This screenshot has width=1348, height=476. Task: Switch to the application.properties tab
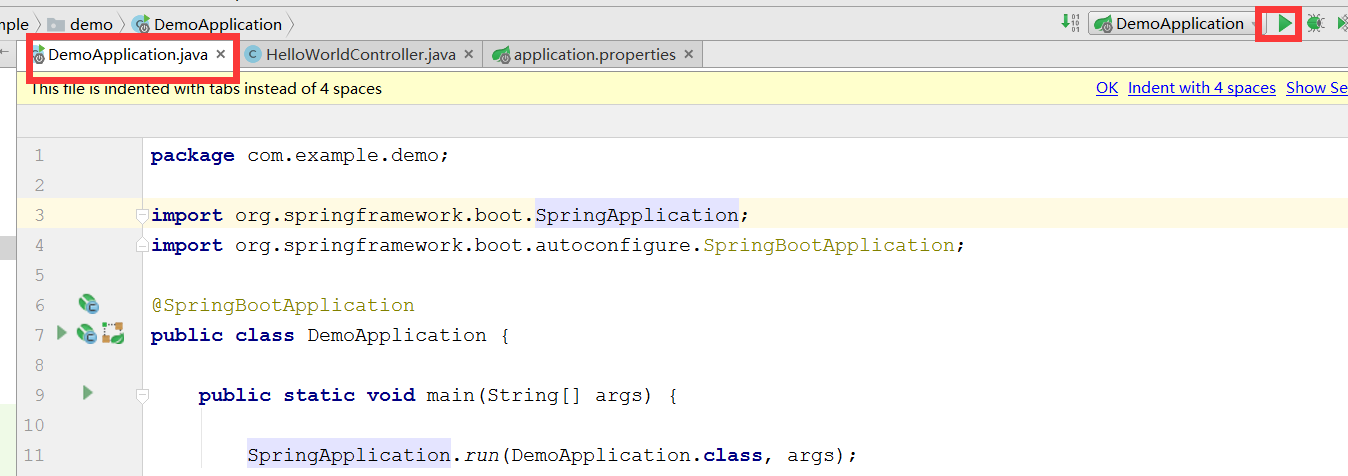point(595,54)
